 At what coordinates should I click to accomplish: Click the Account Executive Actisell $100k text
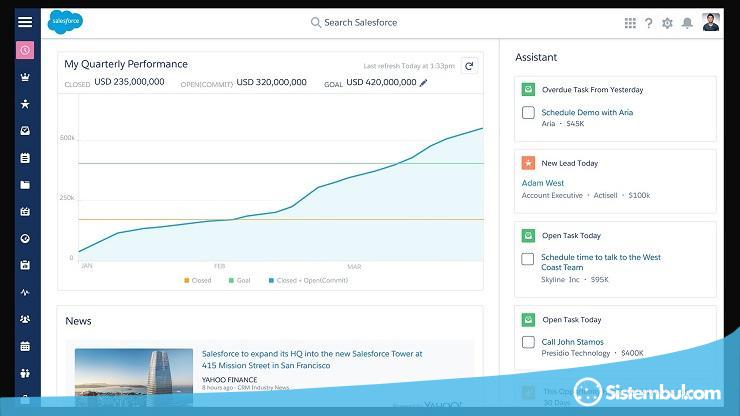click(x=586, y=195)
